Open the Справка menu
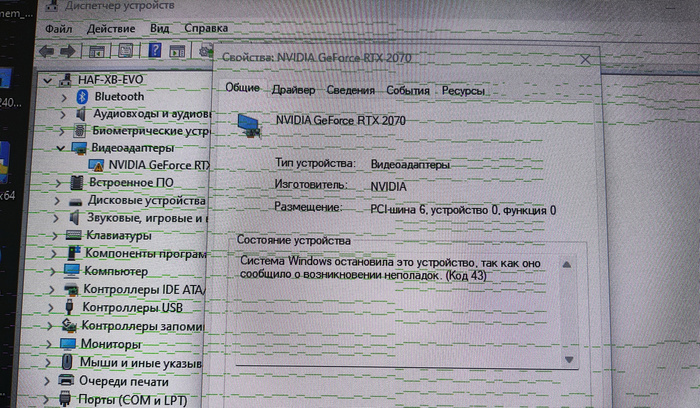700x408 pixels. [x=206, y=28]
